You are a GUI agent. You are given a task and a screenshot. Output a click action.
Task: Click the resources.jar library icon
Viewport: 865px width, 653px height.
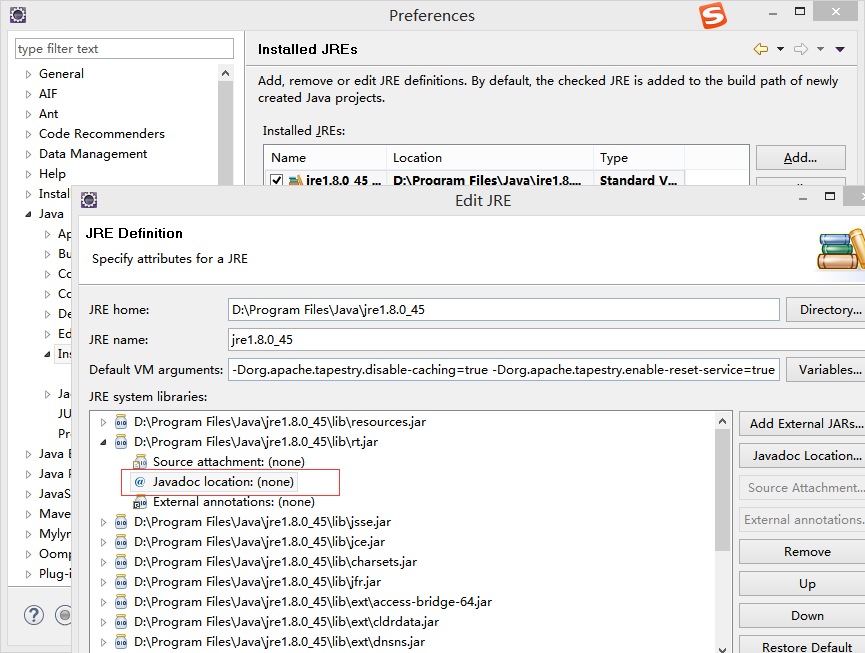[121, 421]
